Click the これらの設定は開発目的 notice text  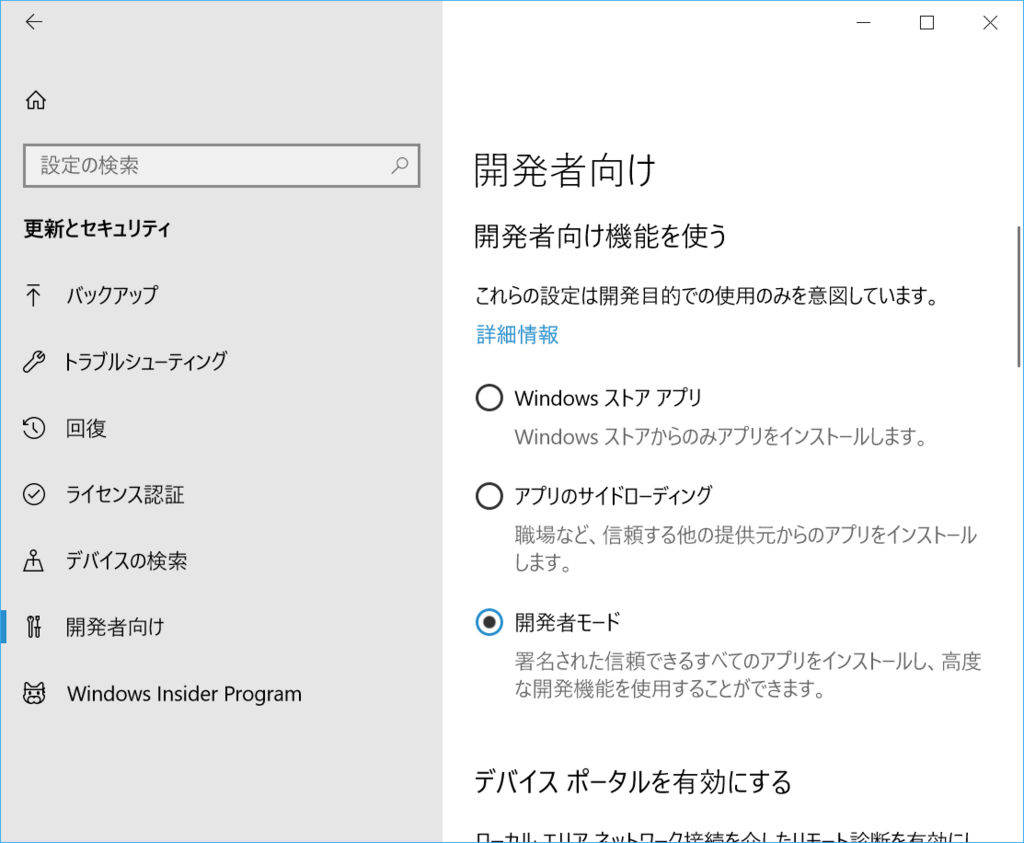pyautogui.click(x=707, y=296)
